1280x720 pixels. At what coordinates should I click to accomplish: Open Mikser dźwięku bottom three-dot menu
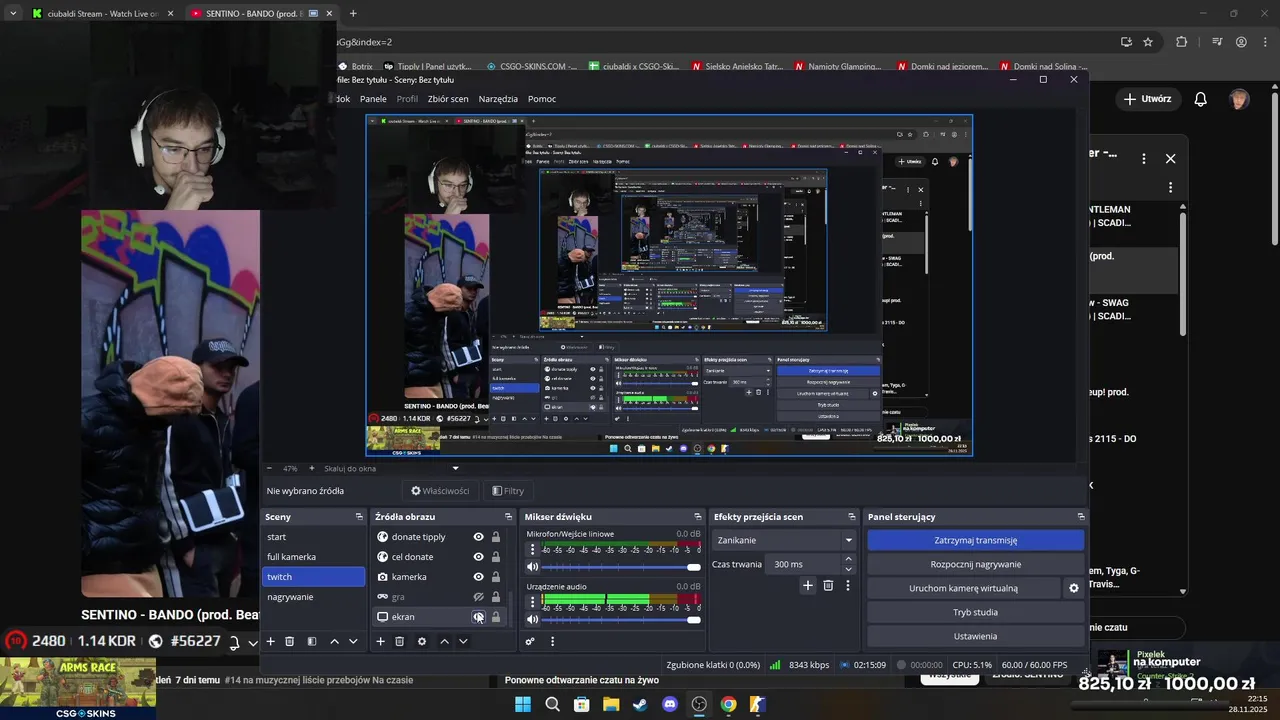click(552, 641)
